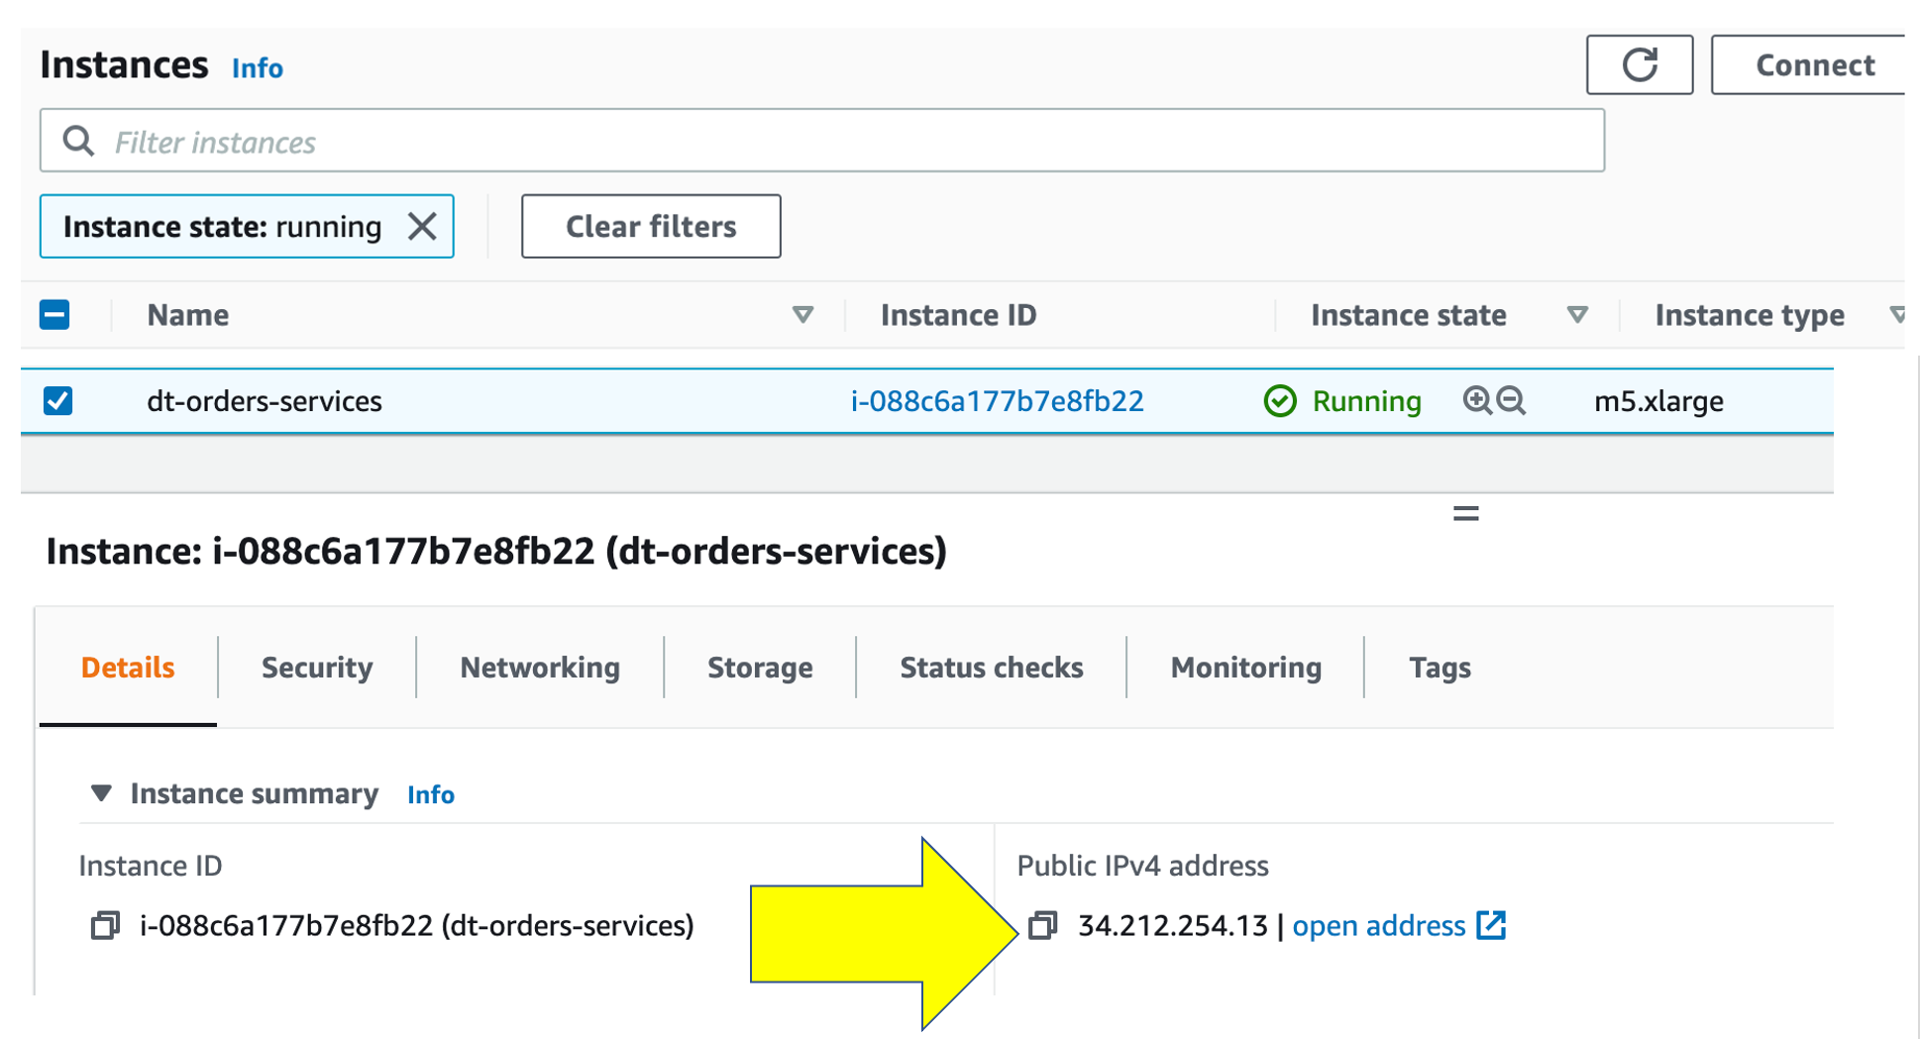Copy the Public IPv4 address
This screenshot has height=1040, width=1920.
point(1043,926)
